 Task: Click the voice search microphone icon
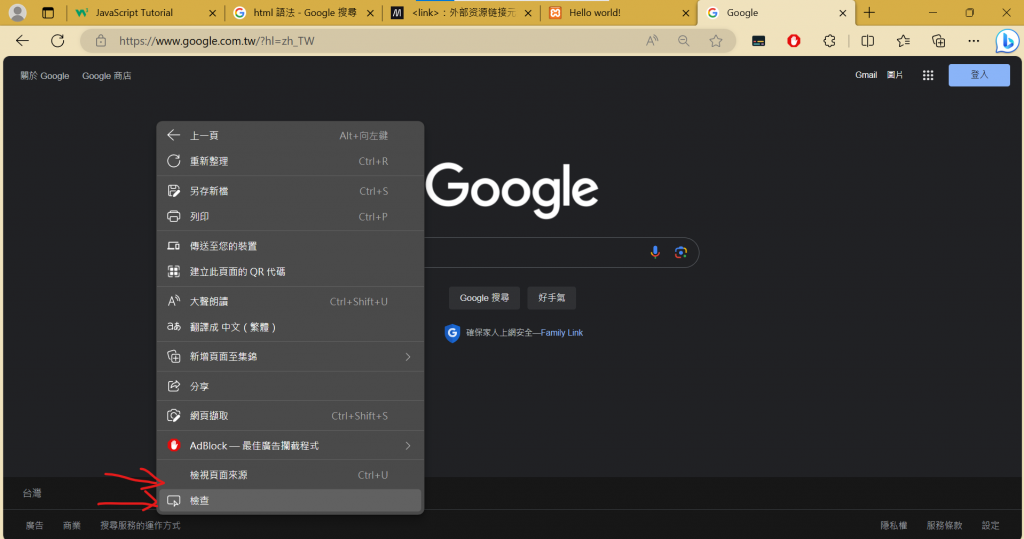655,252
